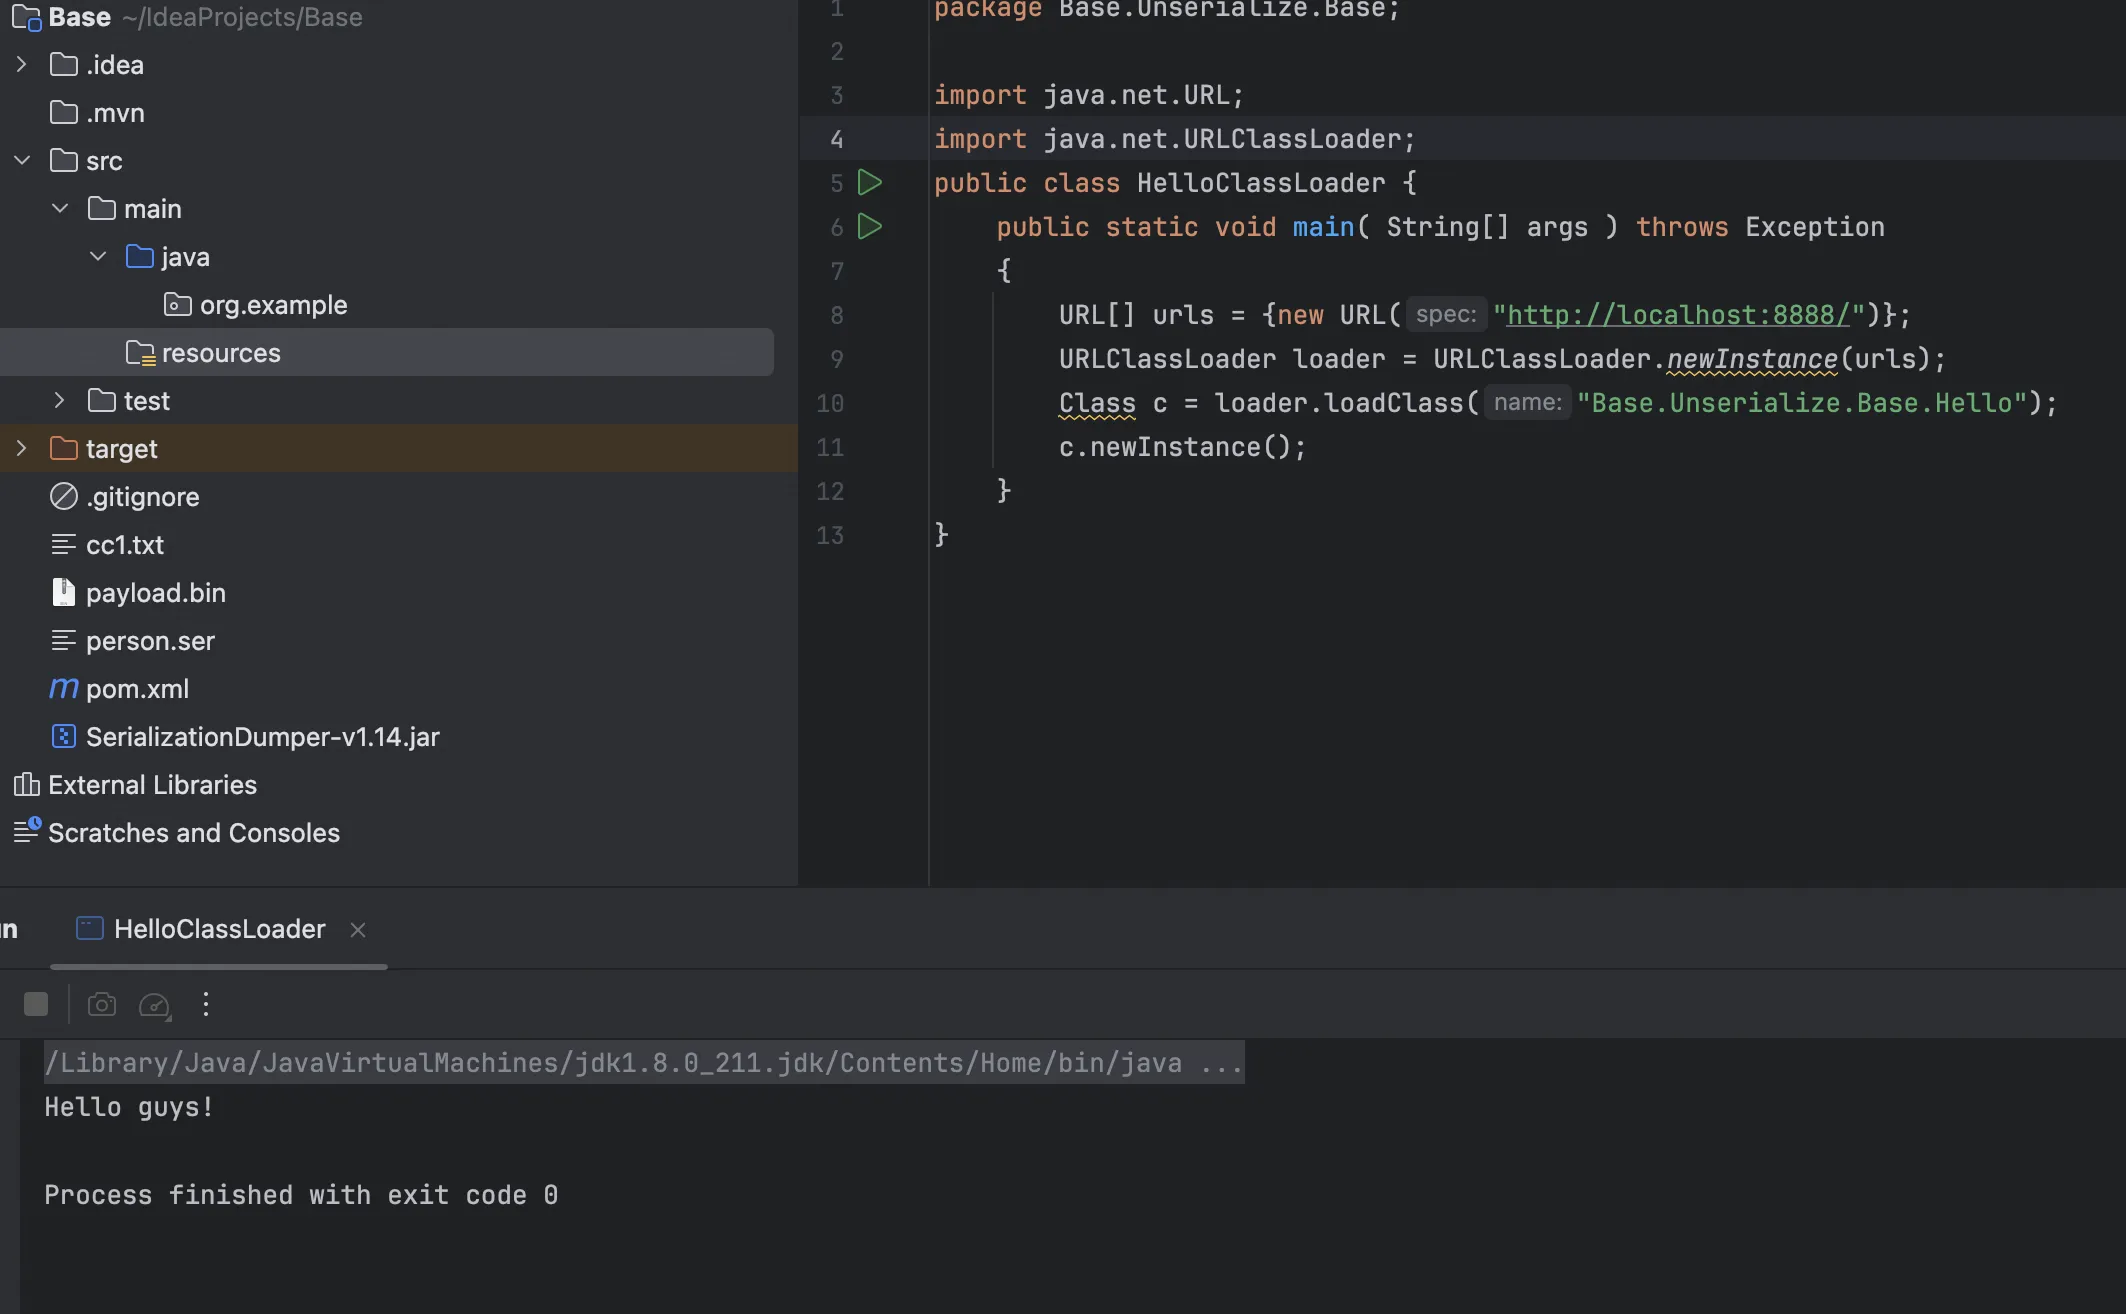2126x1314 pixels.
Task: Close the HelloClassLoader run tab
Action: tap(358, 930)
